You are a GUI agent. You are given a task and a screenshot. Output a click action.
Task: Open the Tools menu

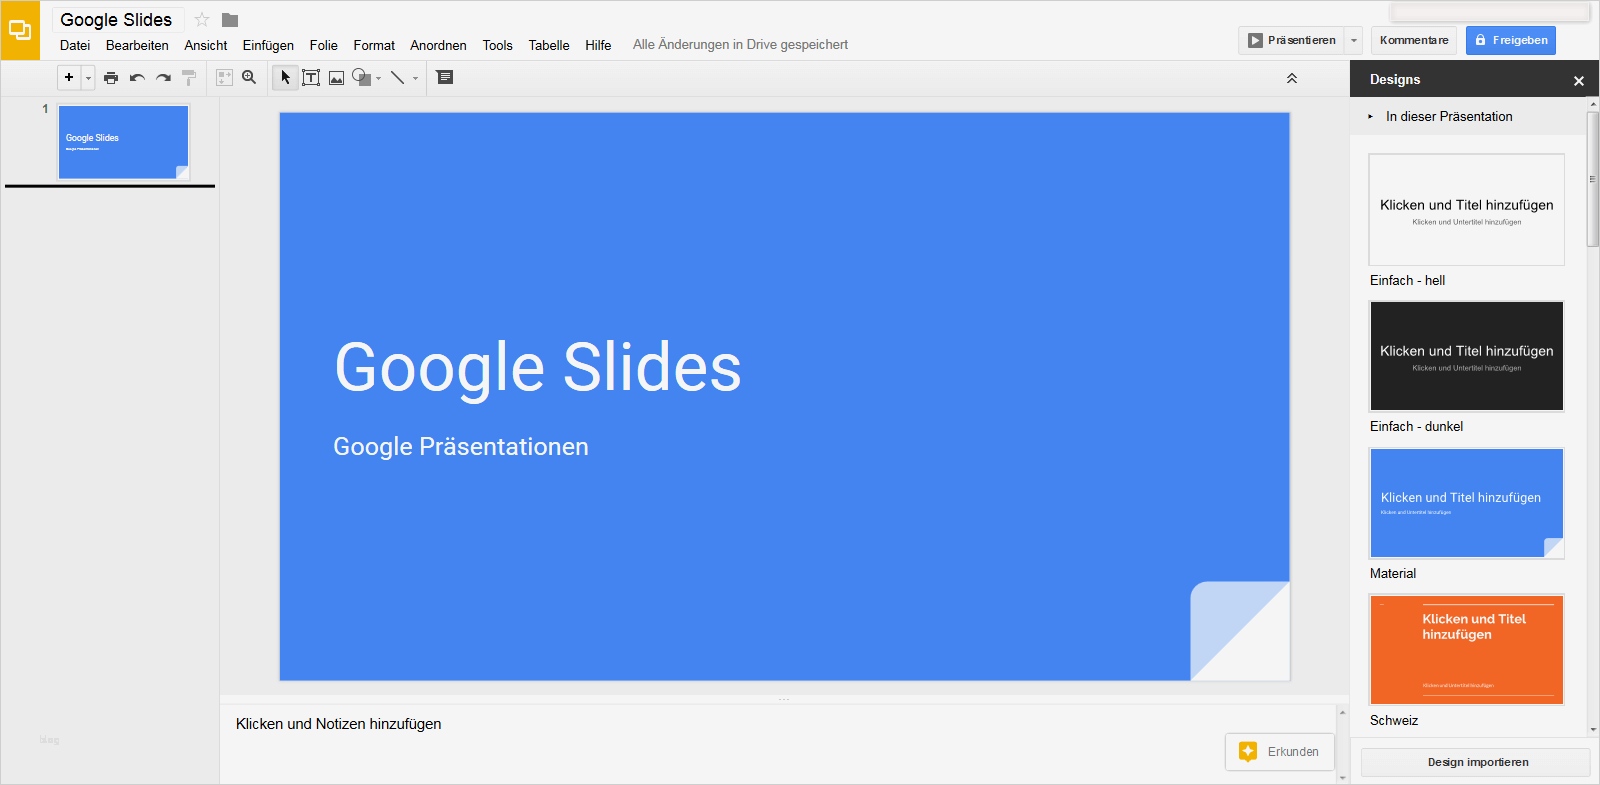[497, 45]
